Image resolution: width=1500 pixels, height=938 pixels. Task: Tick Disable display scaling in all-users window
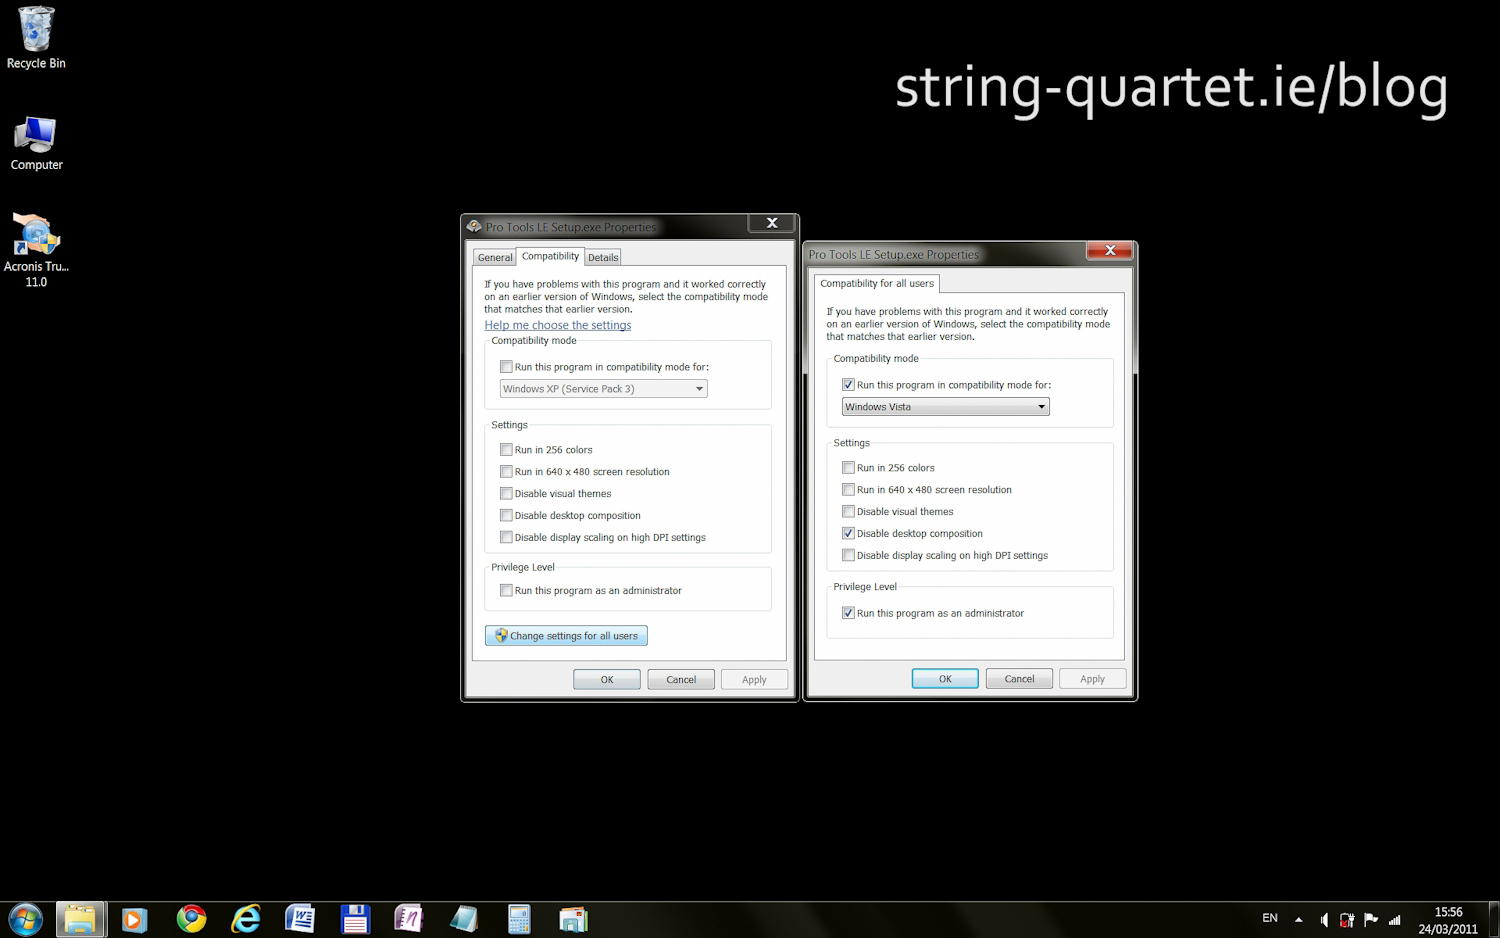point(848,556)
